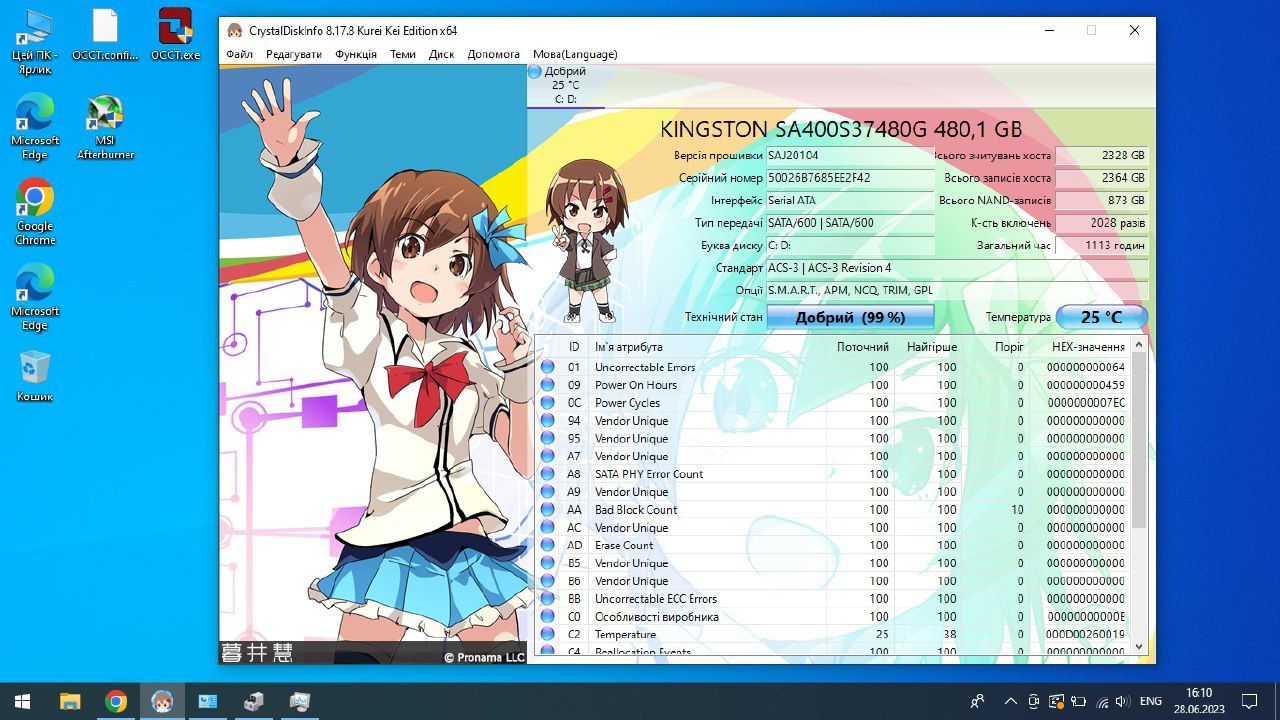Open the Мова(Language) menu
The image size is (1280, 720).
(x=575, y=54)
